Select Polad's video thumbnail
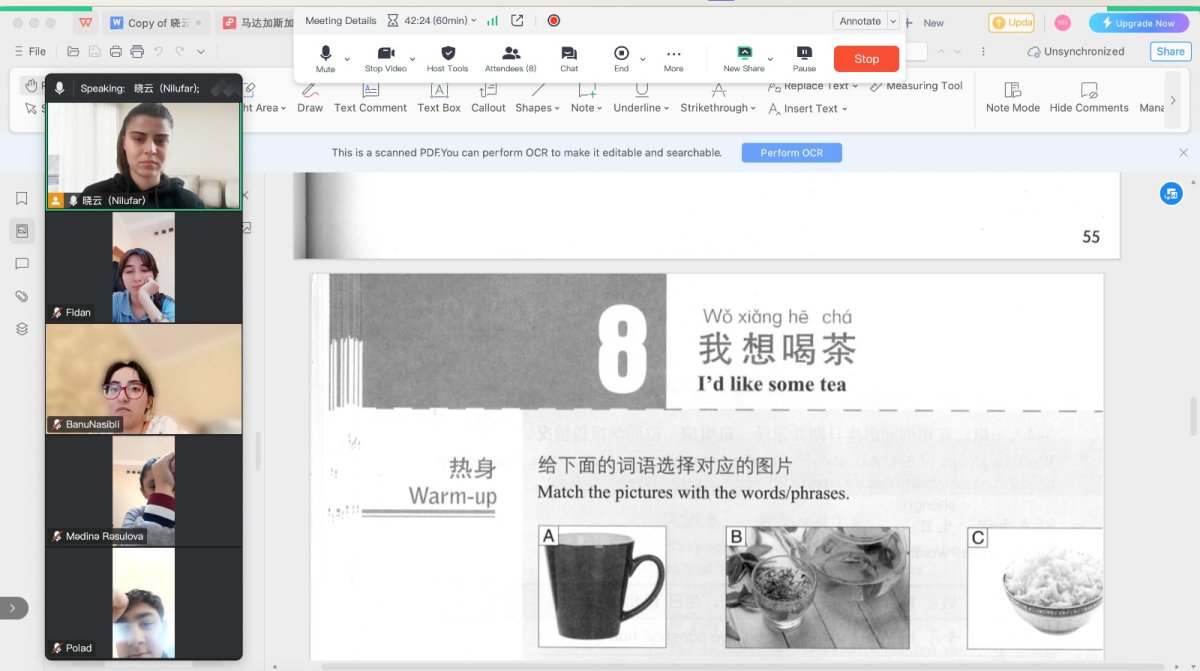 (143, 603)
